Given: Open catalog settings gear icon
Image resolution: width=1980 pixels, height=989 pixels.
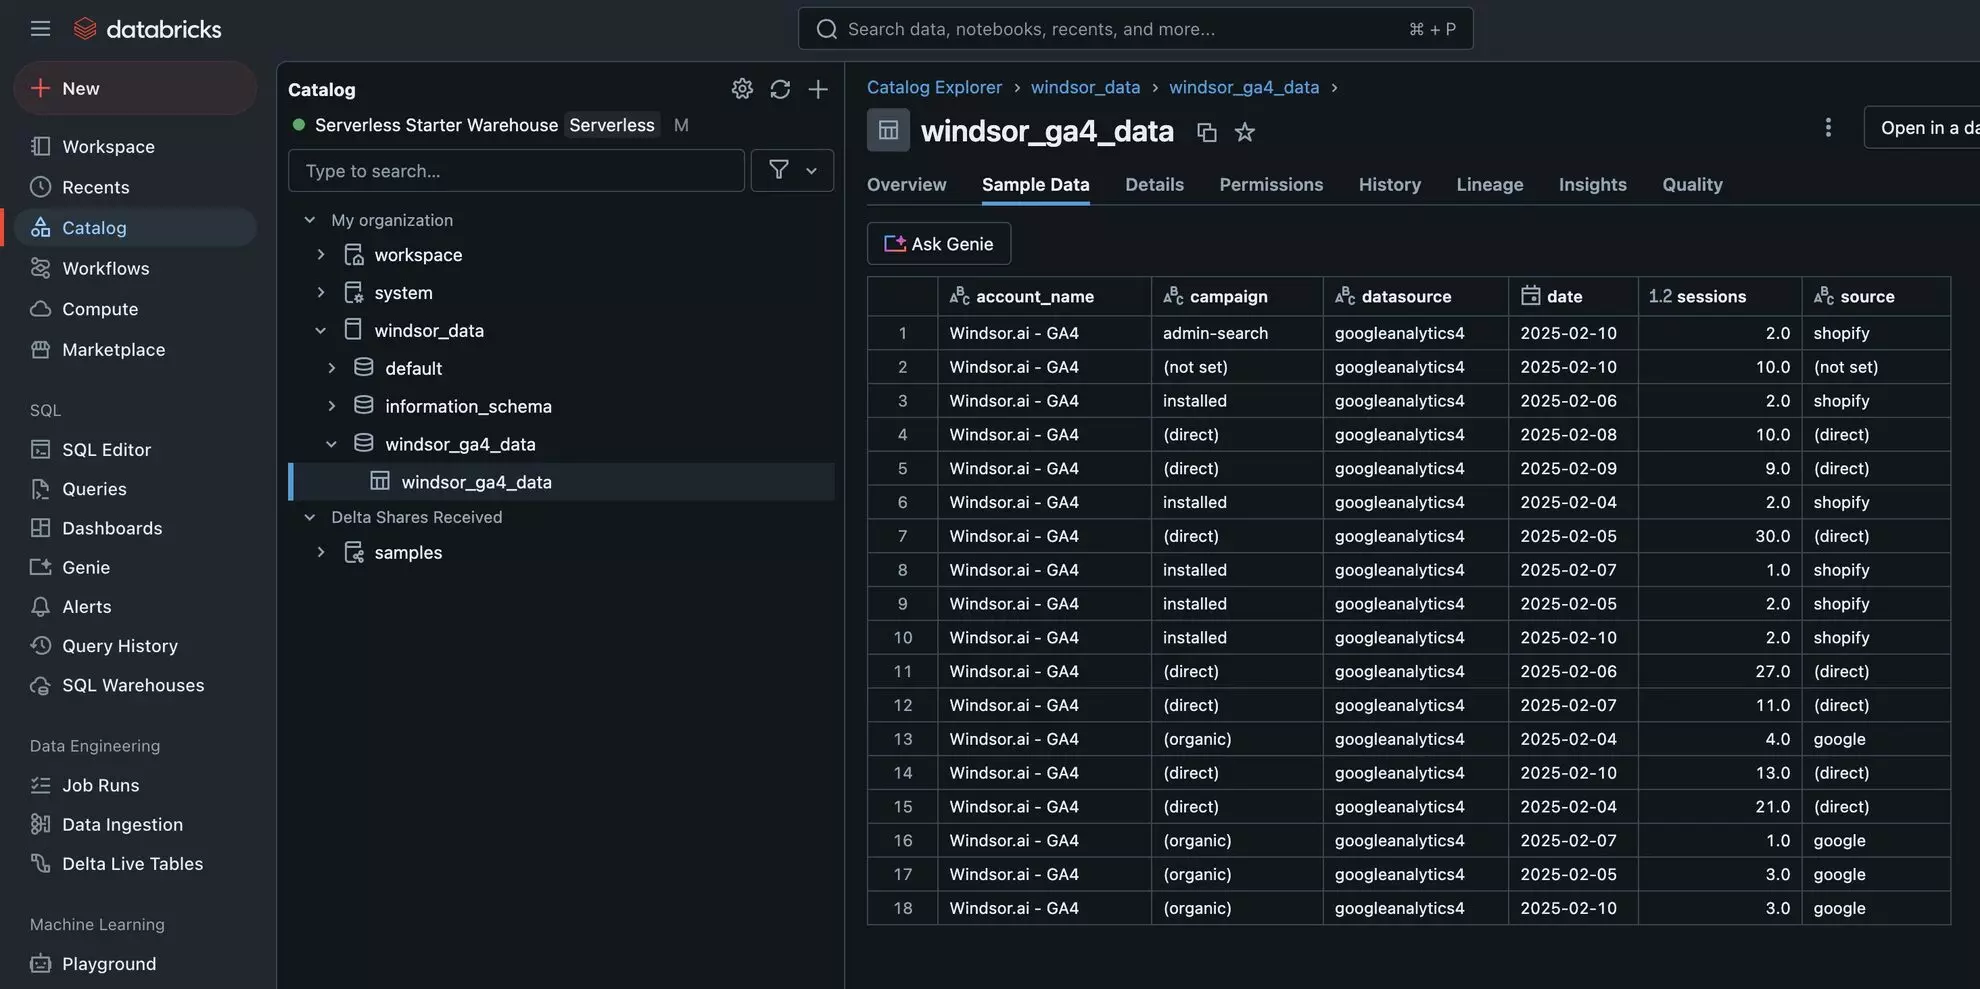Looking at the screenshot, I should point(742,89).
